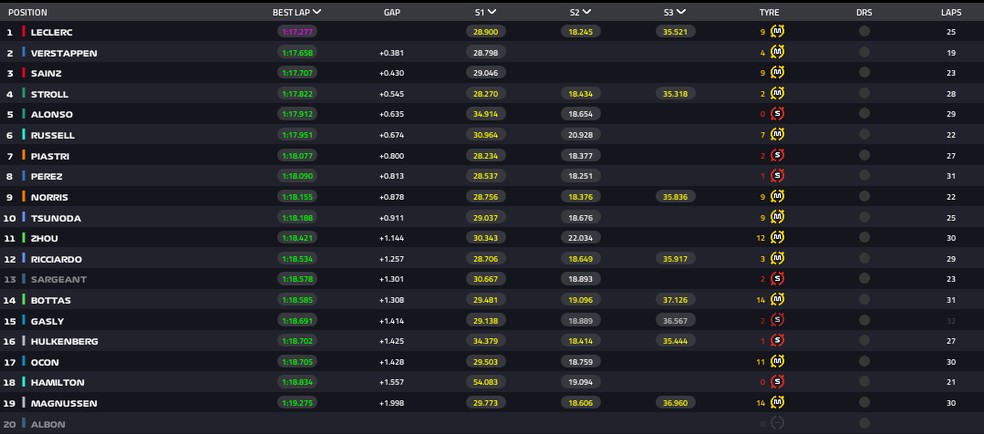Click Albon's unknown tyre icon
Viewport: 984px width, 434px height.
778,423
